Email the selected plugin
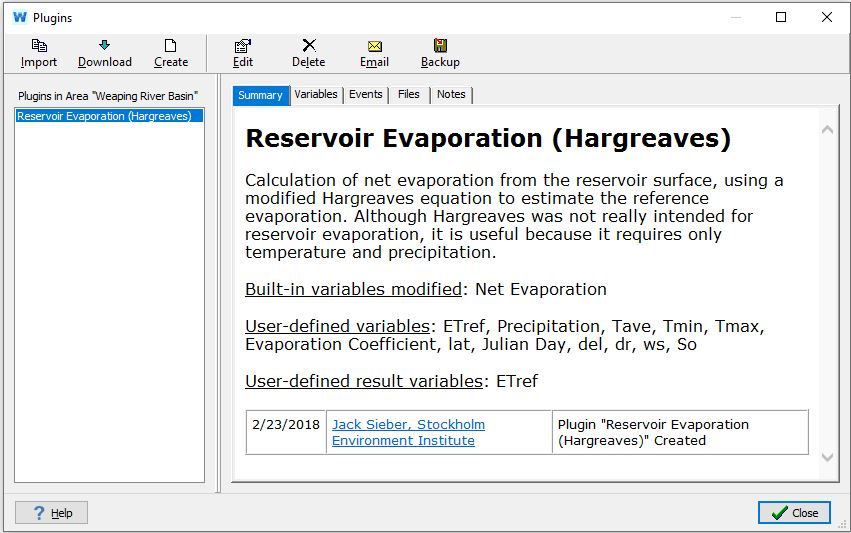 click(x=374, y=53)
